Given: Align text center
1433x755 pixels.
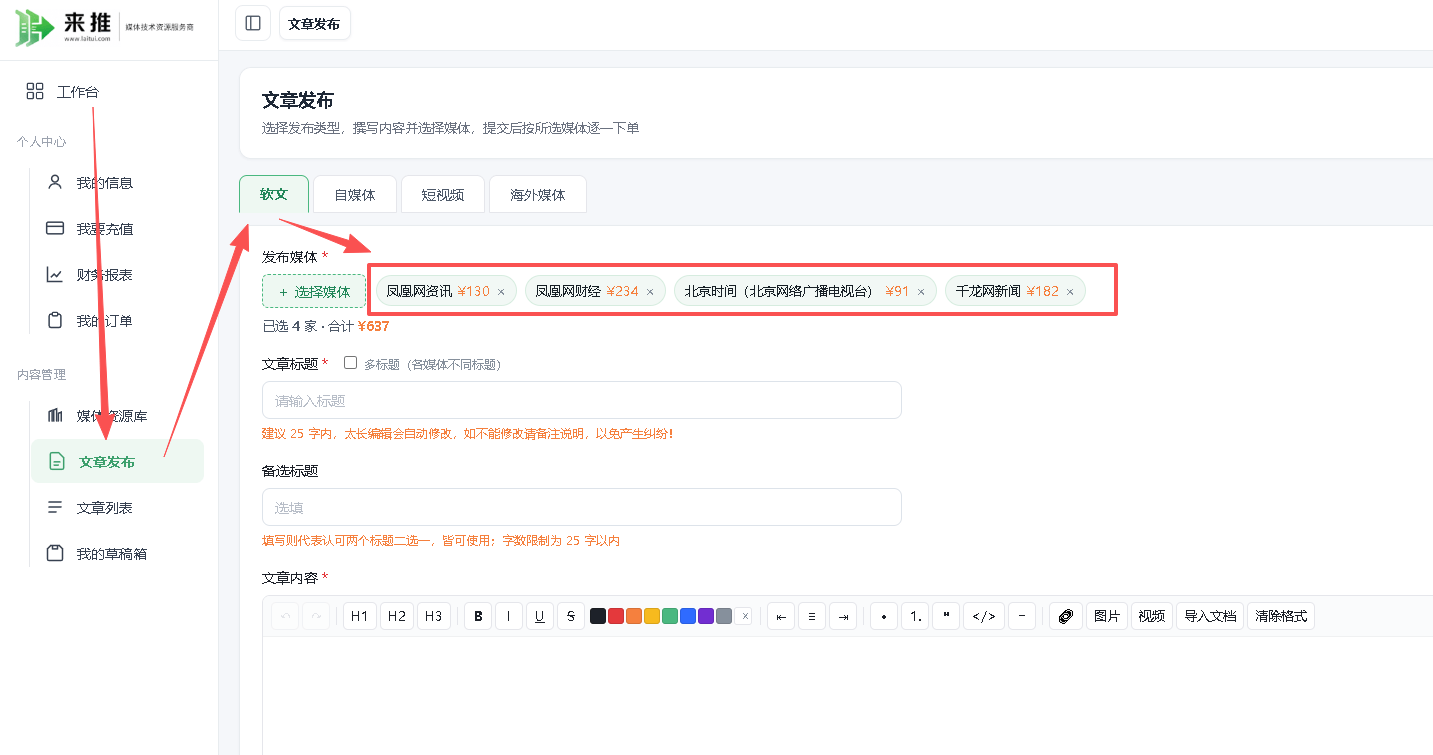Looking at the screenshot, I should [812, 616].
